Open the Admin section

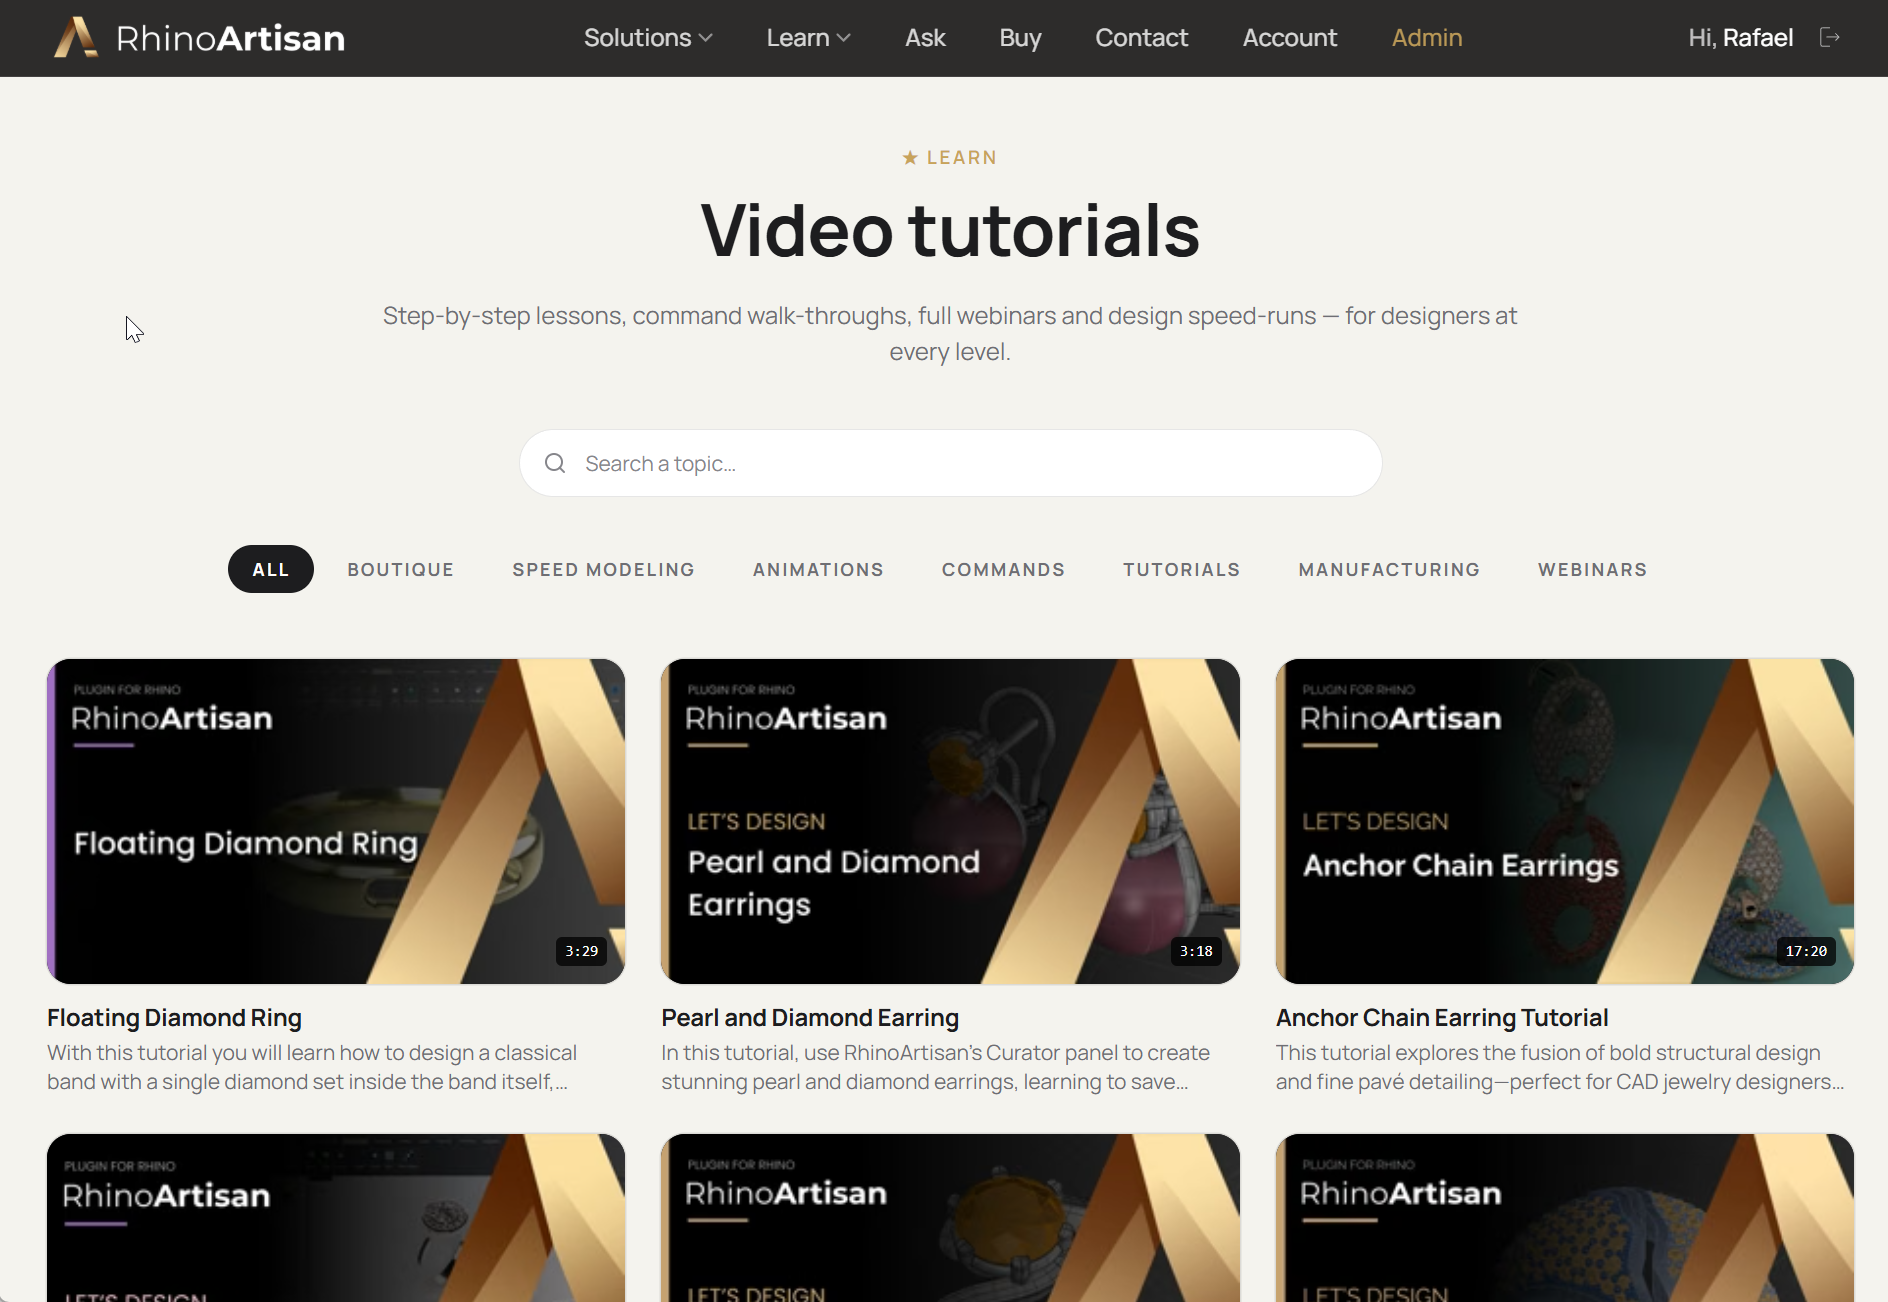click(1427, 38)
